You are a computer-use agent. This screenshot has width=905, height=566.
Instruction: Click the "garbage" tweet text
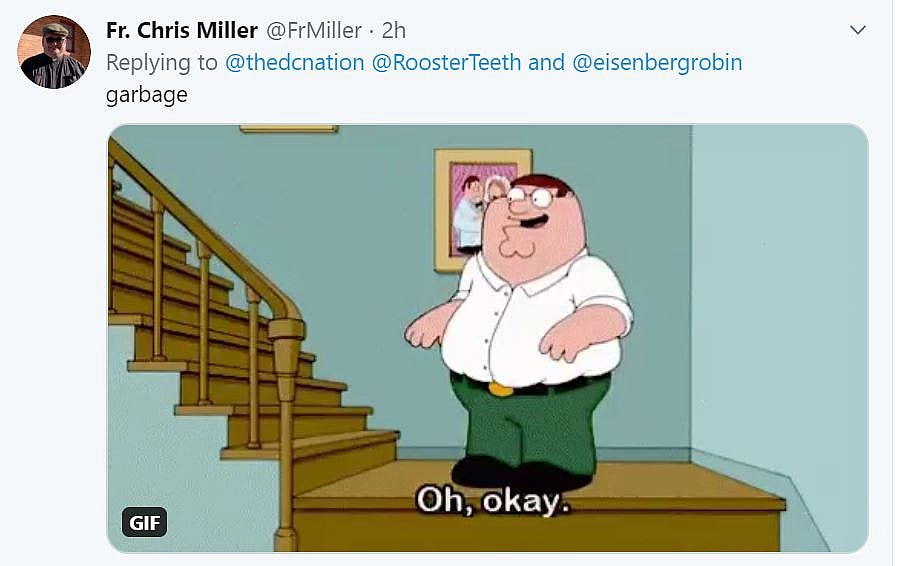click(147, 95)
